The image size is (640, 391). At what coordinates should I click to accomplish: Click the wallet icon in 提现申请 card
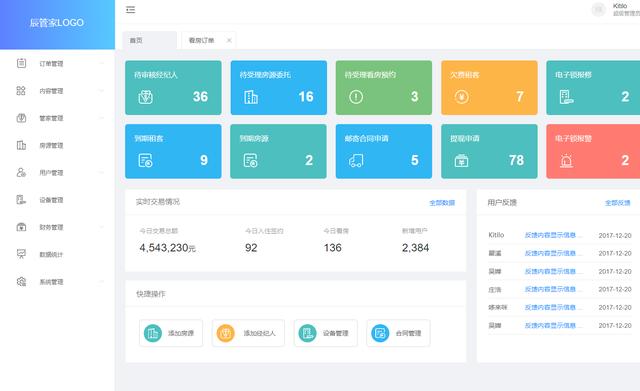pyautogui.click(x=461, y=160)
